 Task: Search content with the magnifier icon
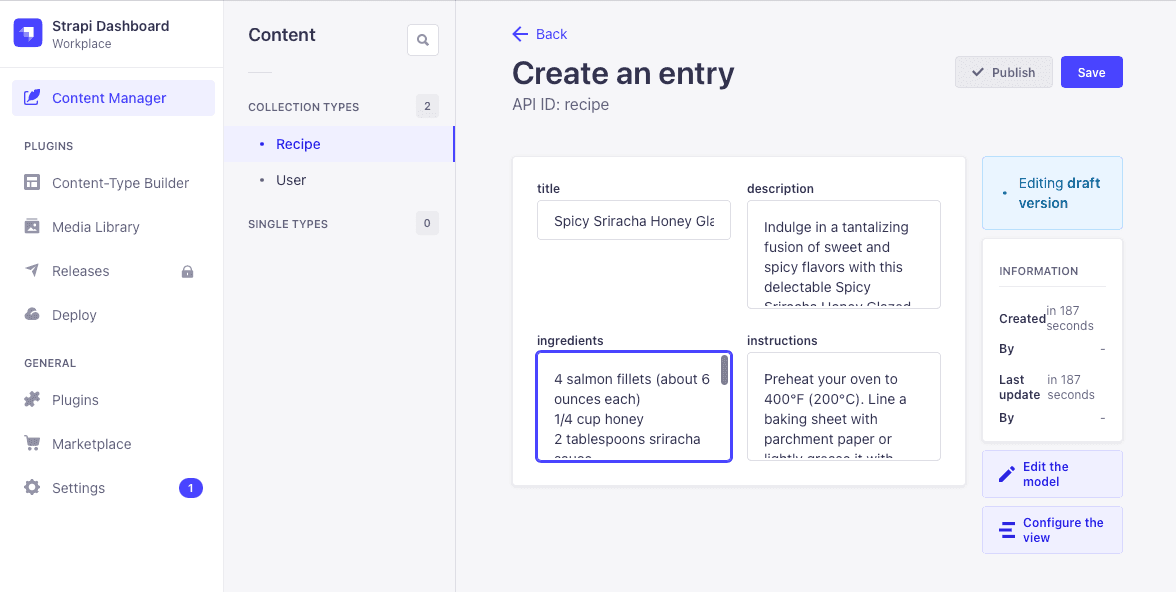tap(423, 40)
